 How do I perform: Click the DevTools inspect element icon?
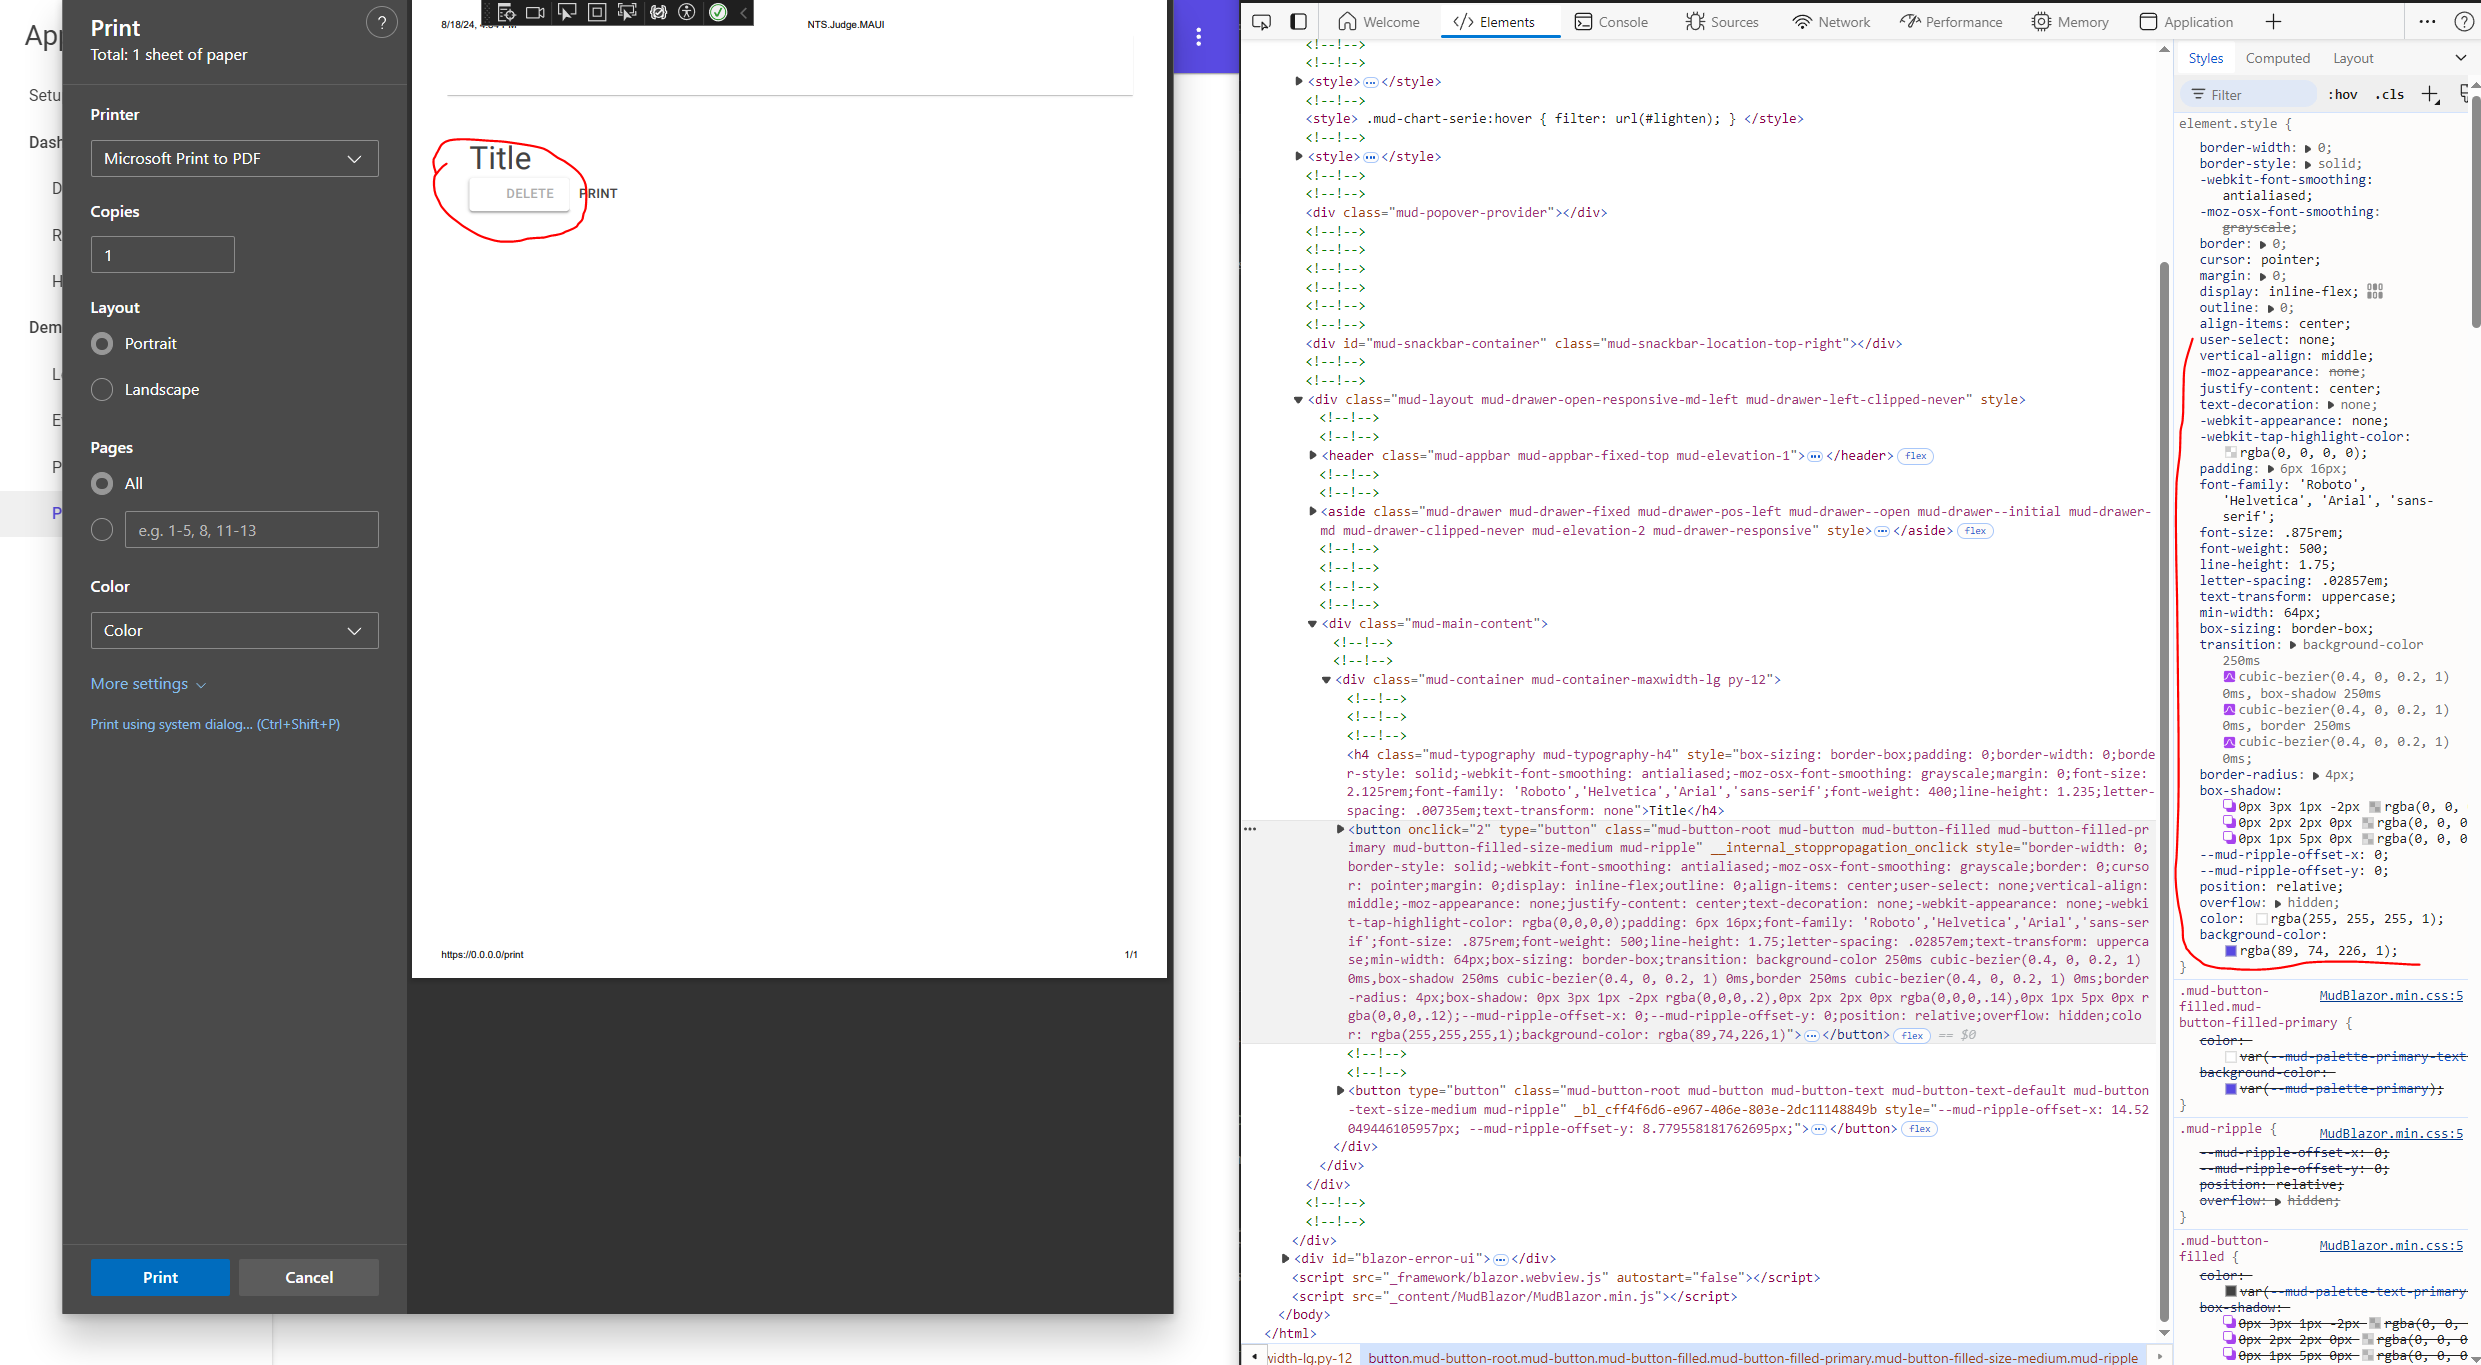(x=1262, y=22)
